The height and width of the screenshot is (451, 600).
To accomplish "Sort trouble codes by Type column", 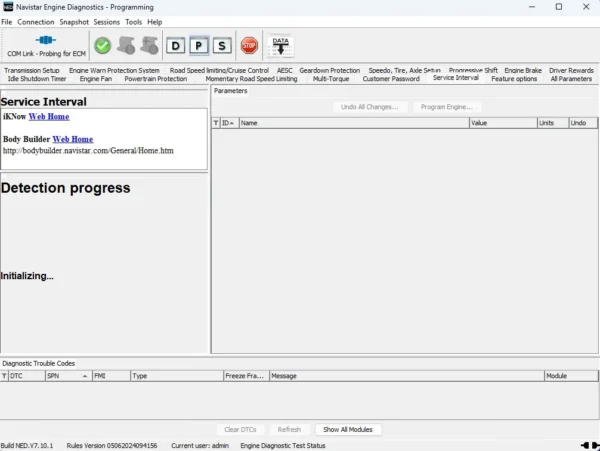I will [177, 376].
